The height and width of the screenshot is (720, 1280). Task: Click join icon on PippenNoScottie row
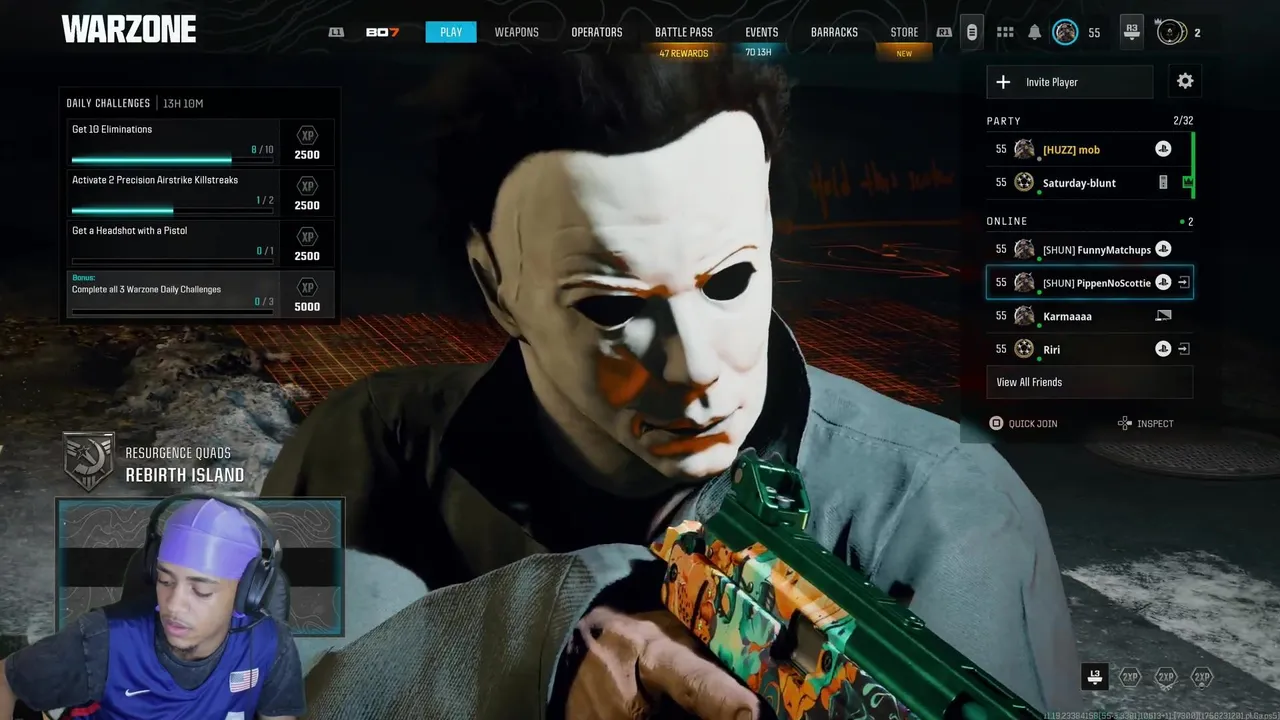tap(1183, 283)
